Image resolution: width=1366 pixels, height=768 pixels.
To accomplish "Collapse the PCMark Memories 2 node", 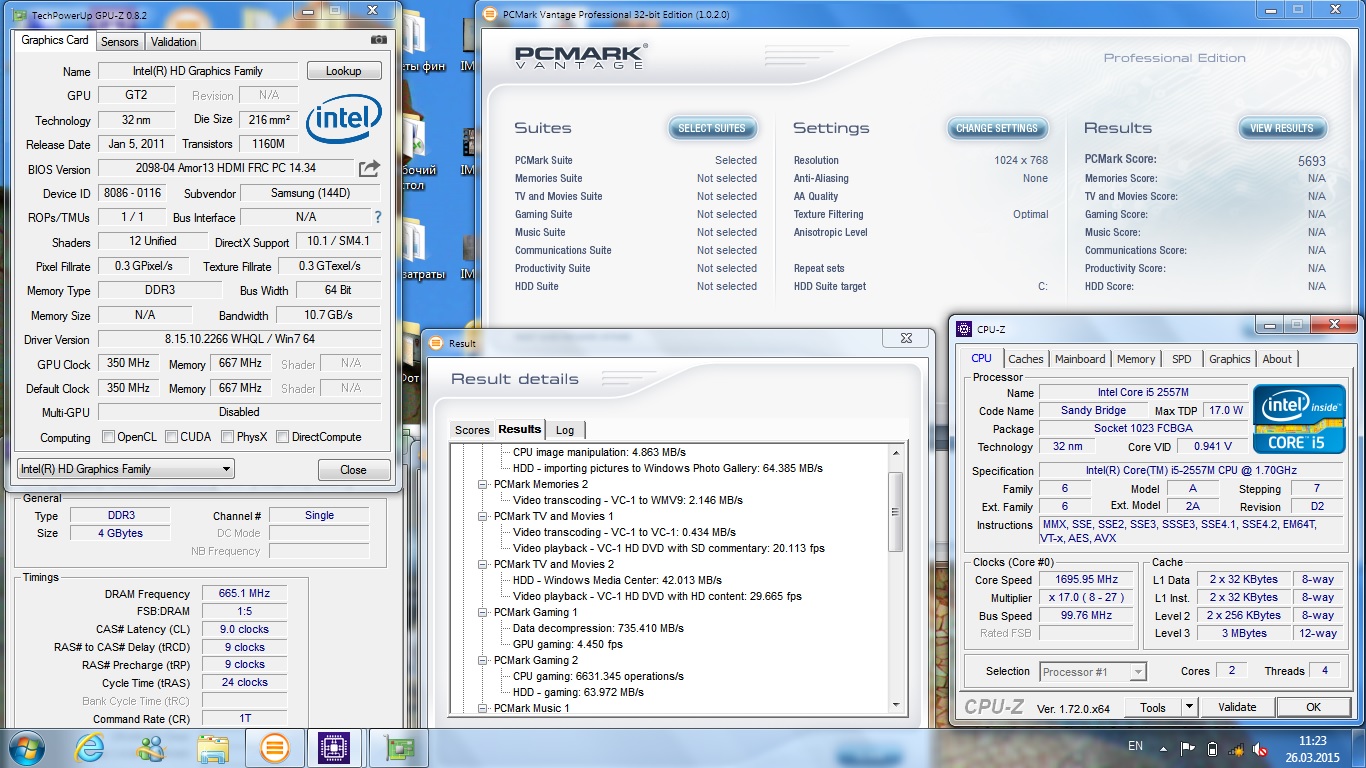I will (484, 484).
